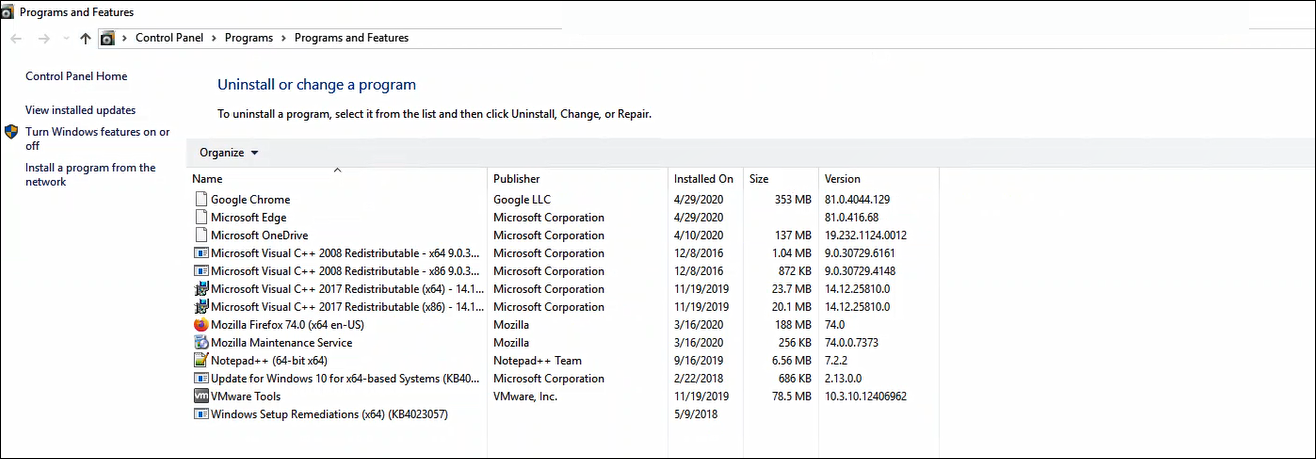Click the Windows features shield icon
The width and height of the screenshot is (1316, 459).
pyautogui.click(x=12, y=132)
